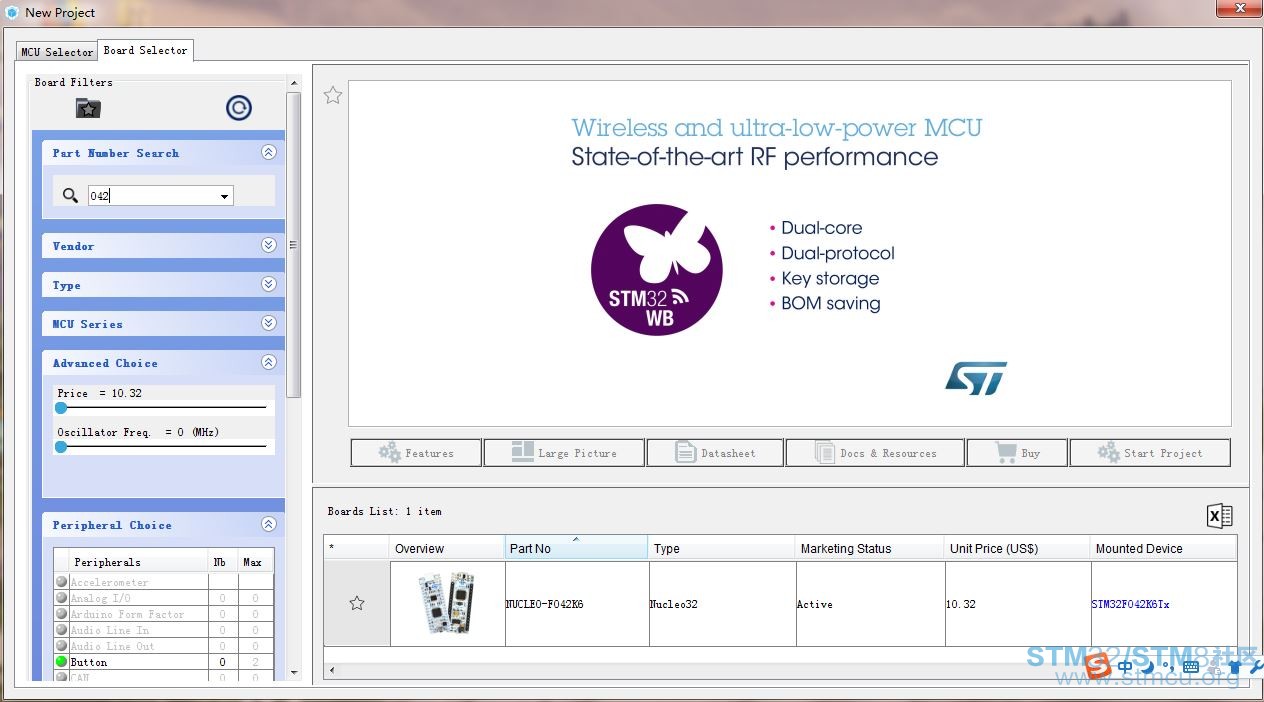Screen dimensions: 1264x702
Task: Expand the Vendor filter section
Action: (x=268, y=245)
